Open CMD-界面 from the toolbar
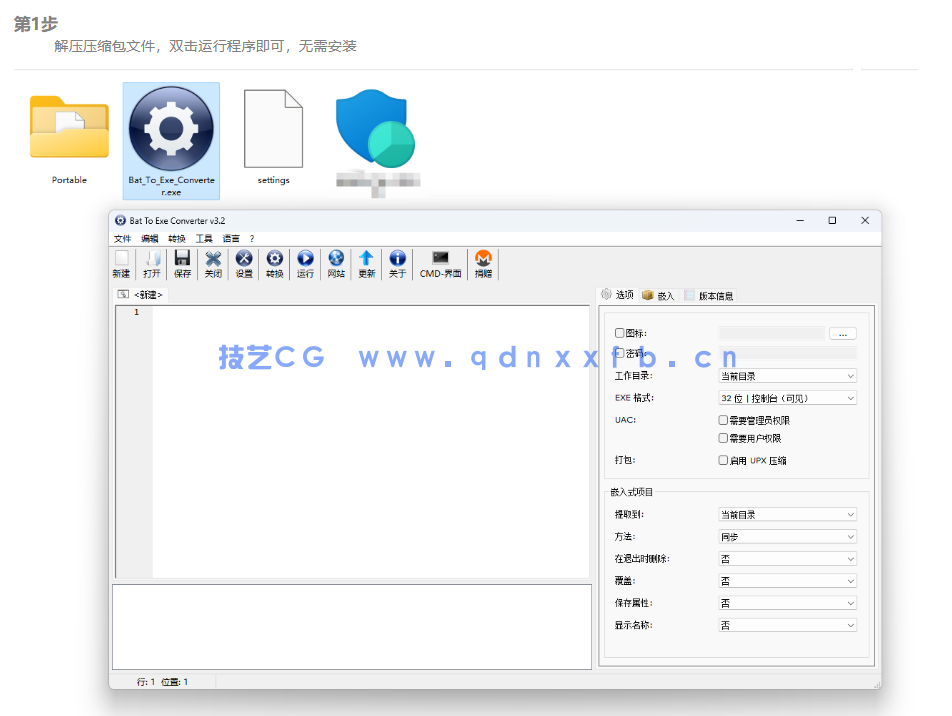The width and height of the screenshot is (952, 716). (440, 263)
